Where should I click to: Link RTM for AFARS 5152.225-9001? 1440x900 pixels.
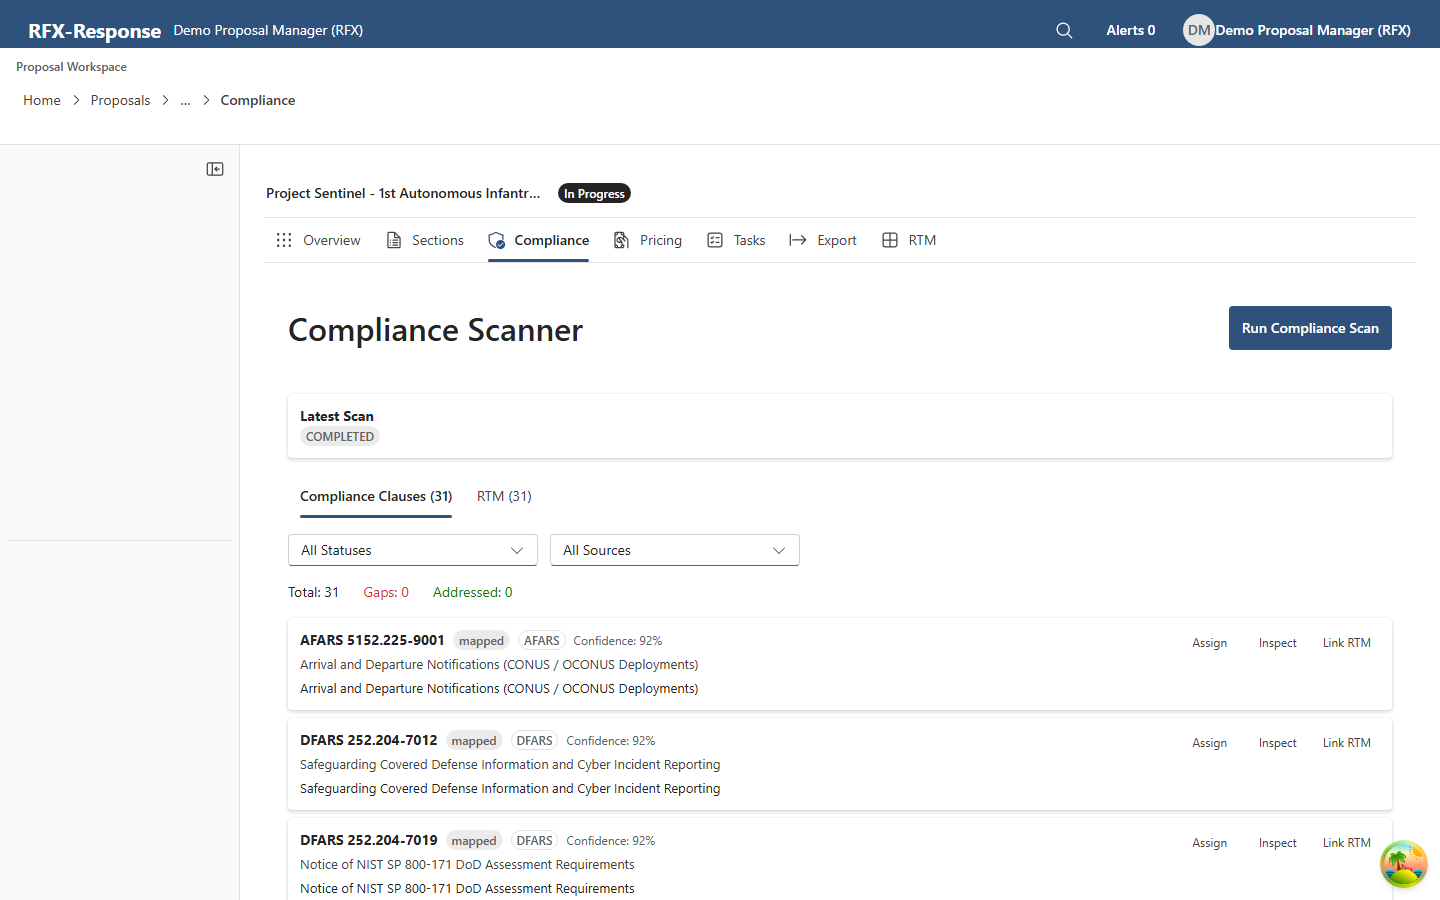(1346, 643)
